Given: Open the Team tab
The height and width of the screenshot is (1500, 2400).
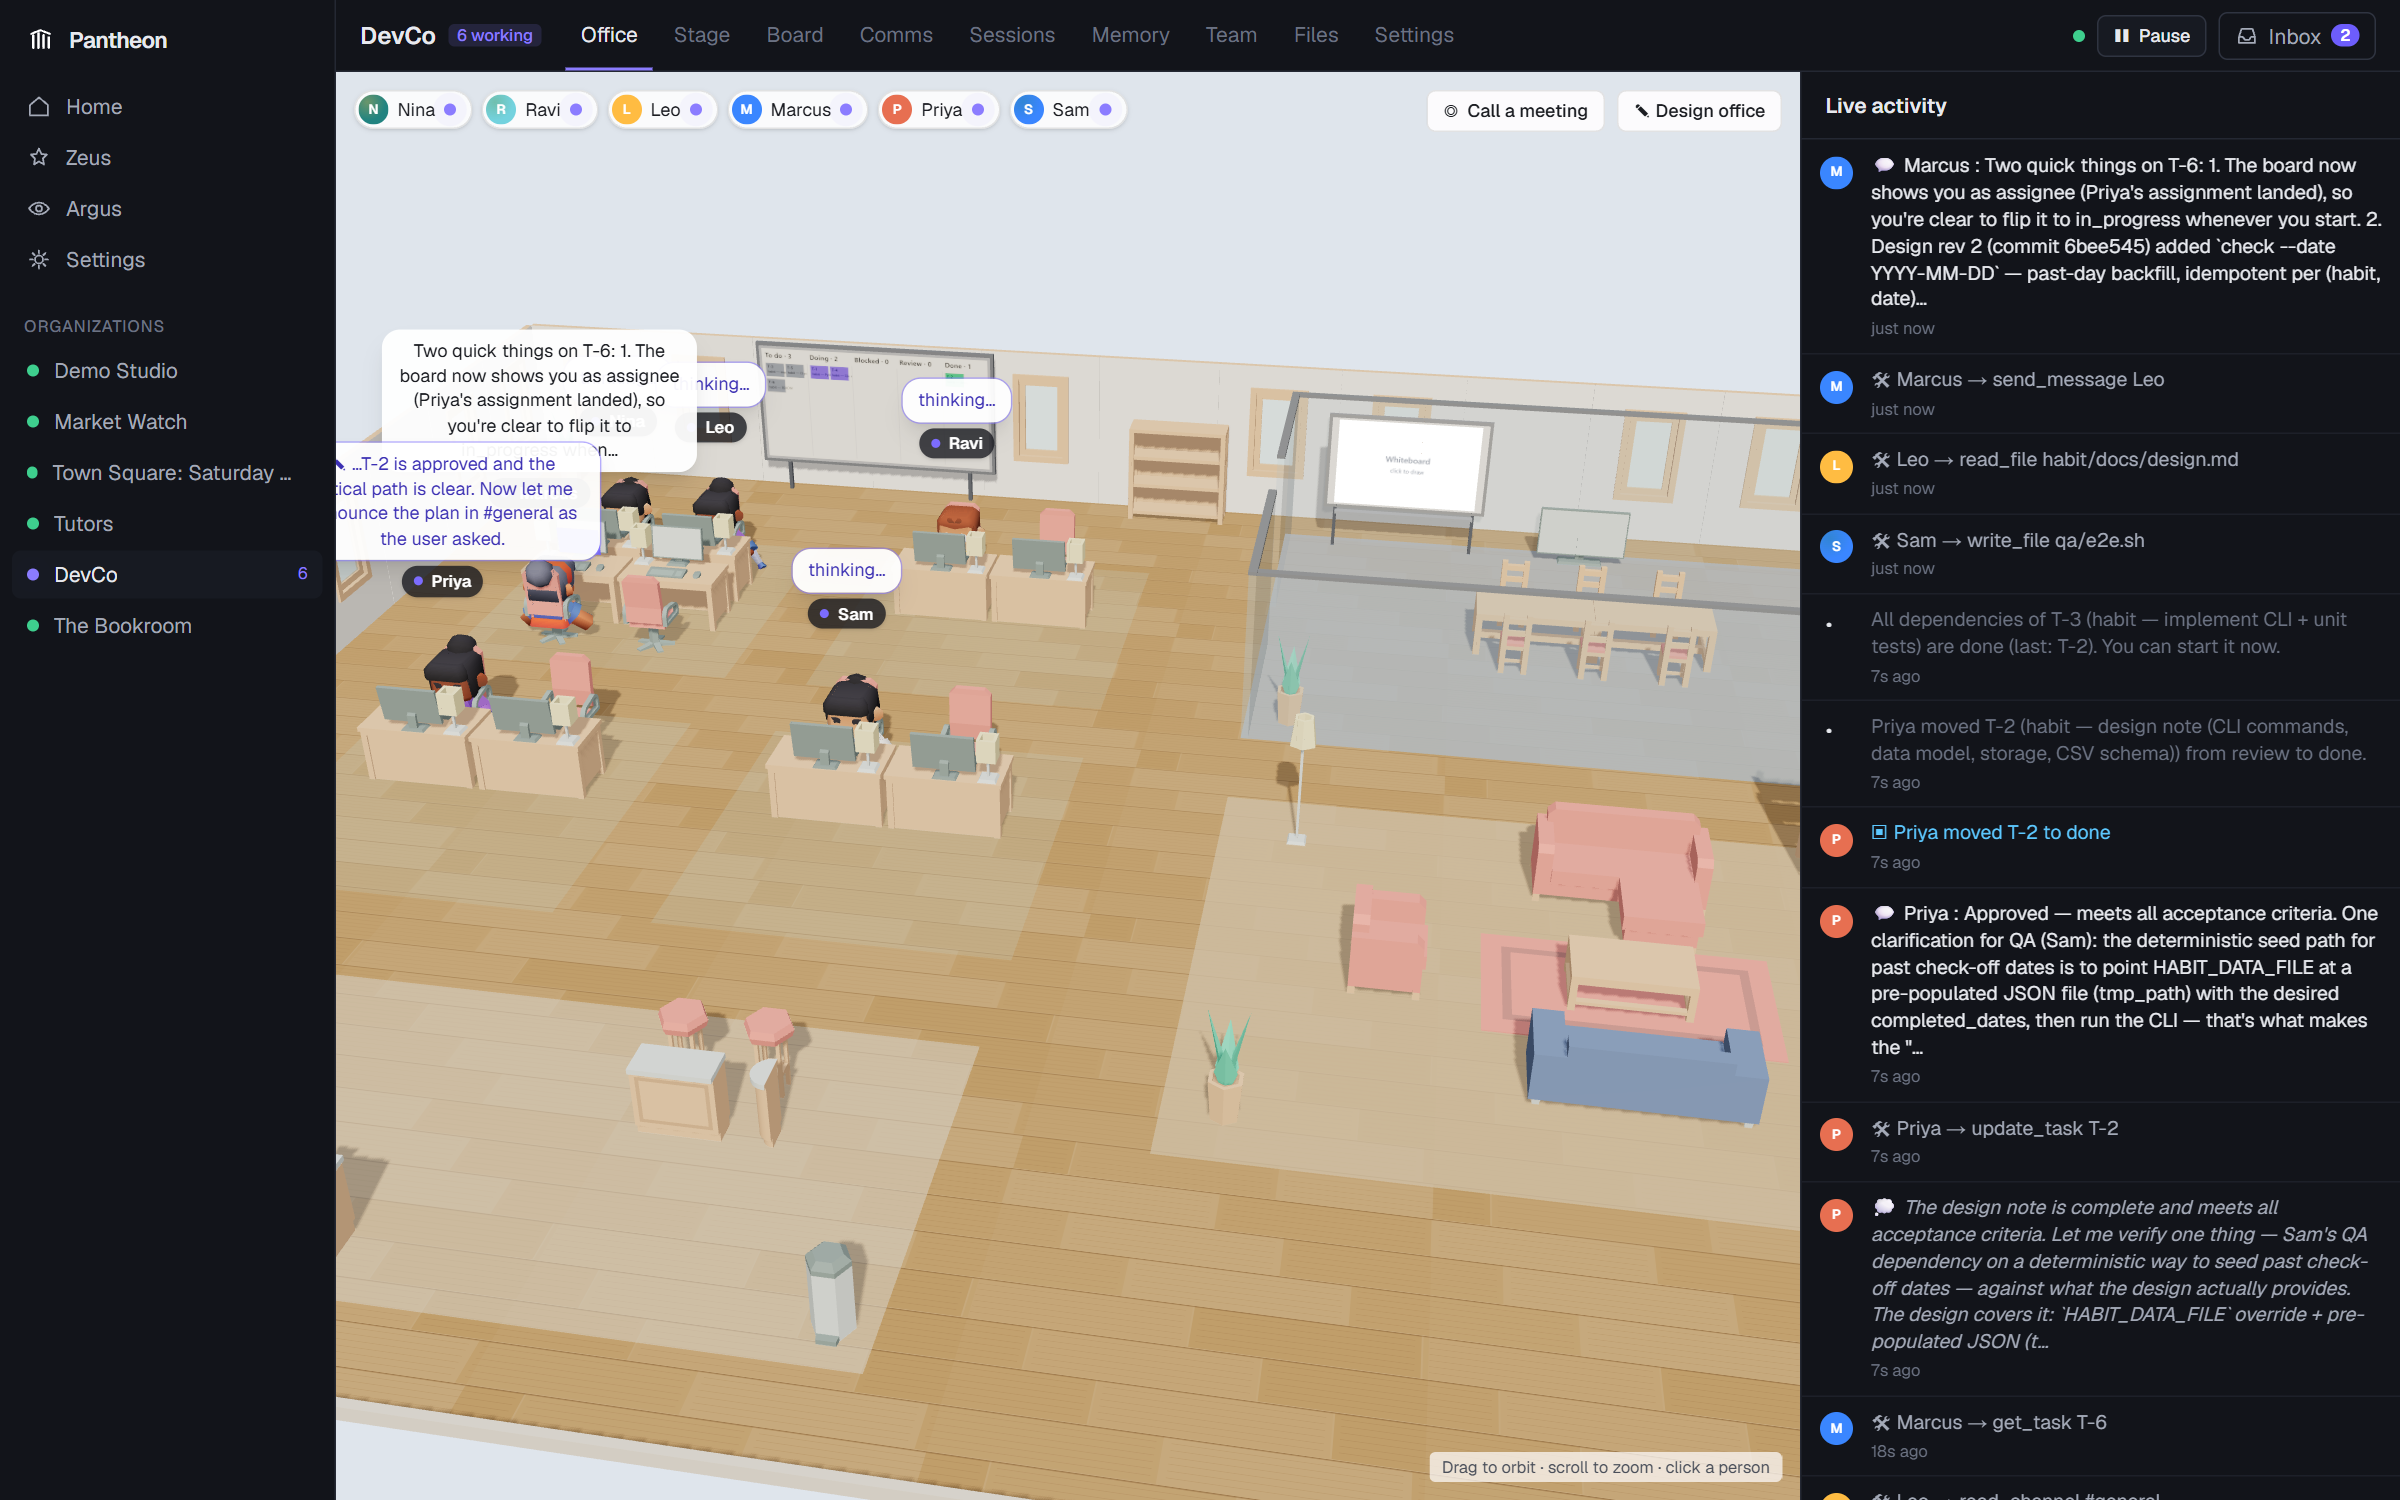Looking at the screenshot, I should [x=1230, y=35].
